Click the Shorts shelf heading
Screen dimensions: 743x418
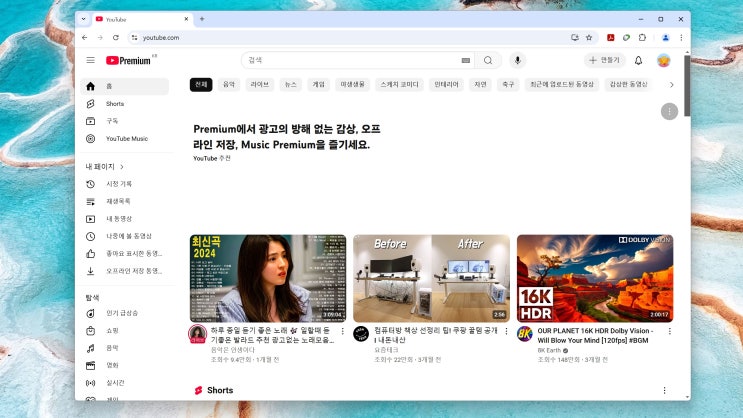click(220, 390)
